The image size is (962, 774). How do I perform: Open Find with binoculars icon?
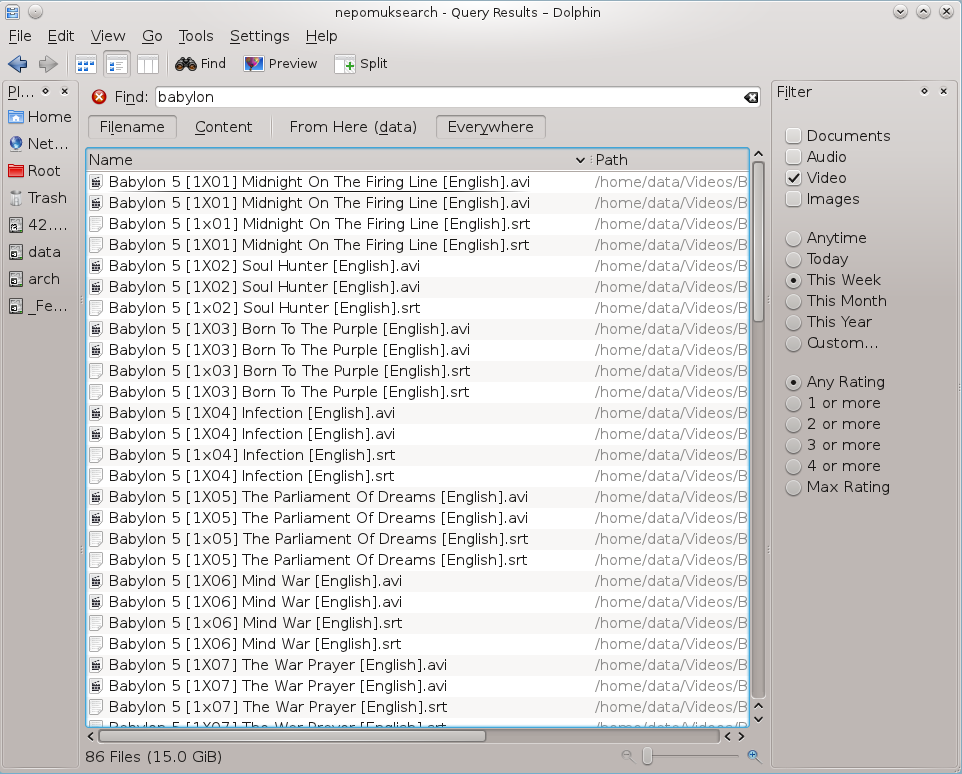(200, 64)
